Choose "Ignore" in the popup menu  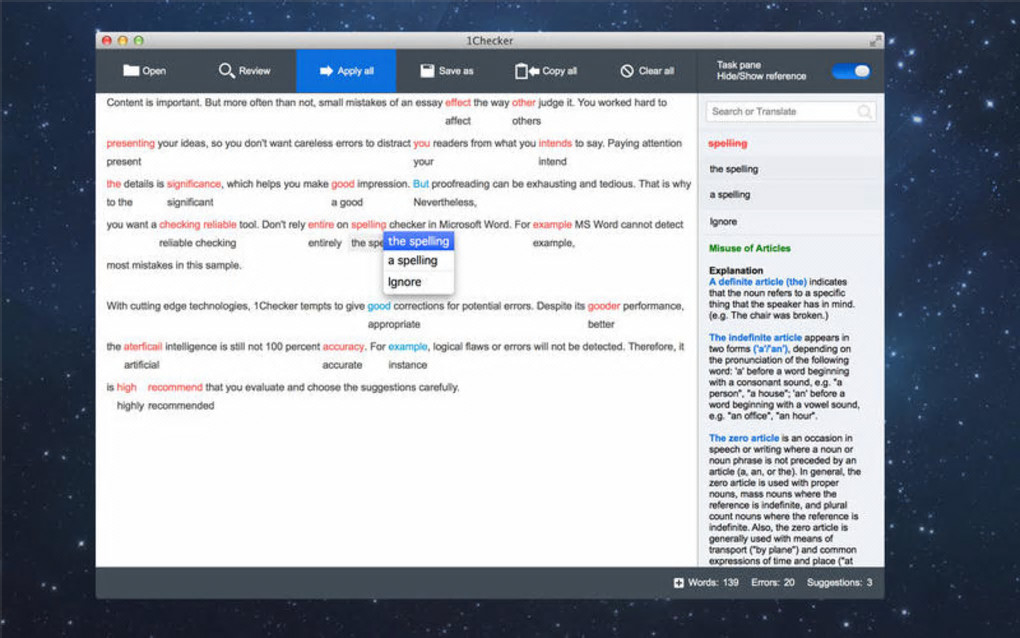click(418, 282)
